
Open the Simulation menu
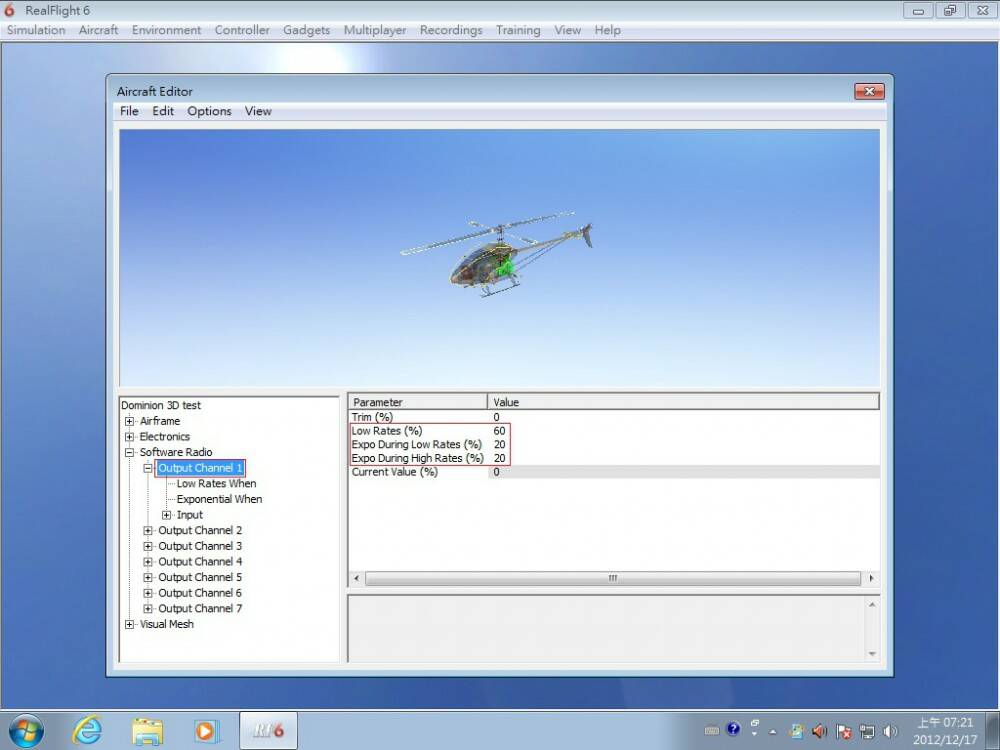pyautogui.click(x=36, y=30)
